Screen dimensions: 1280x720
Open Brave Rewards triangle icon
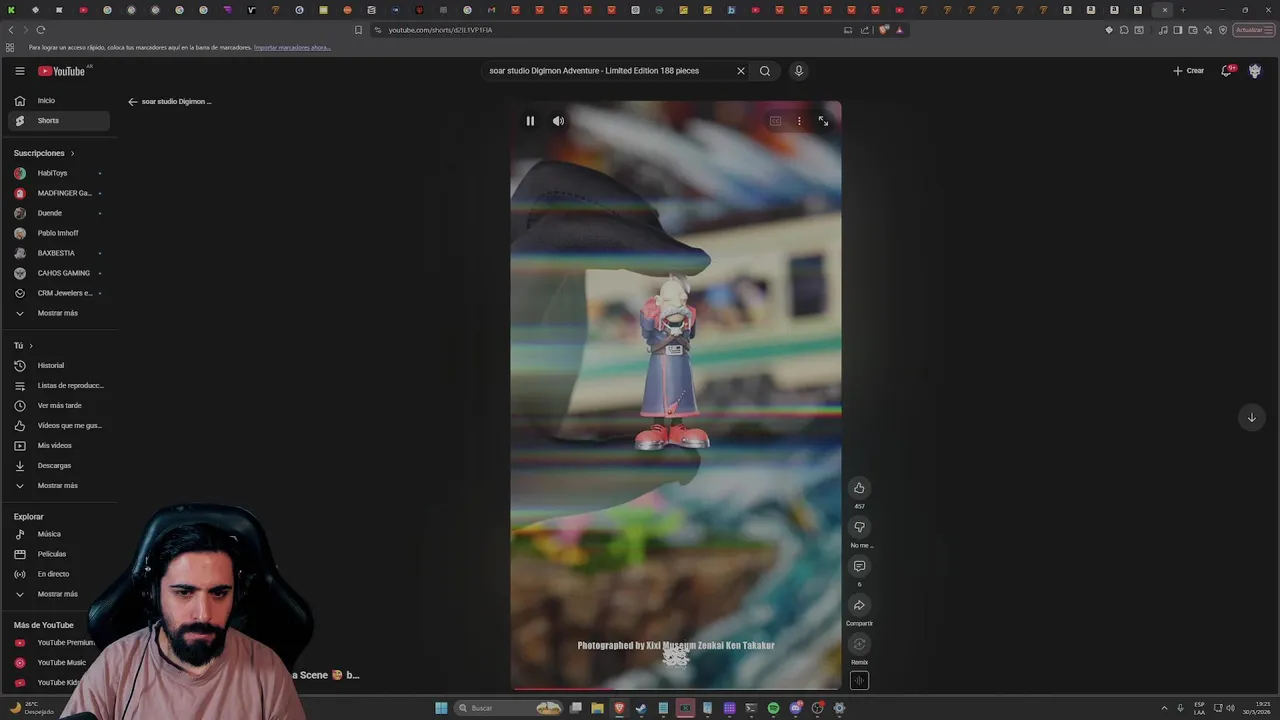pos(899,30)
